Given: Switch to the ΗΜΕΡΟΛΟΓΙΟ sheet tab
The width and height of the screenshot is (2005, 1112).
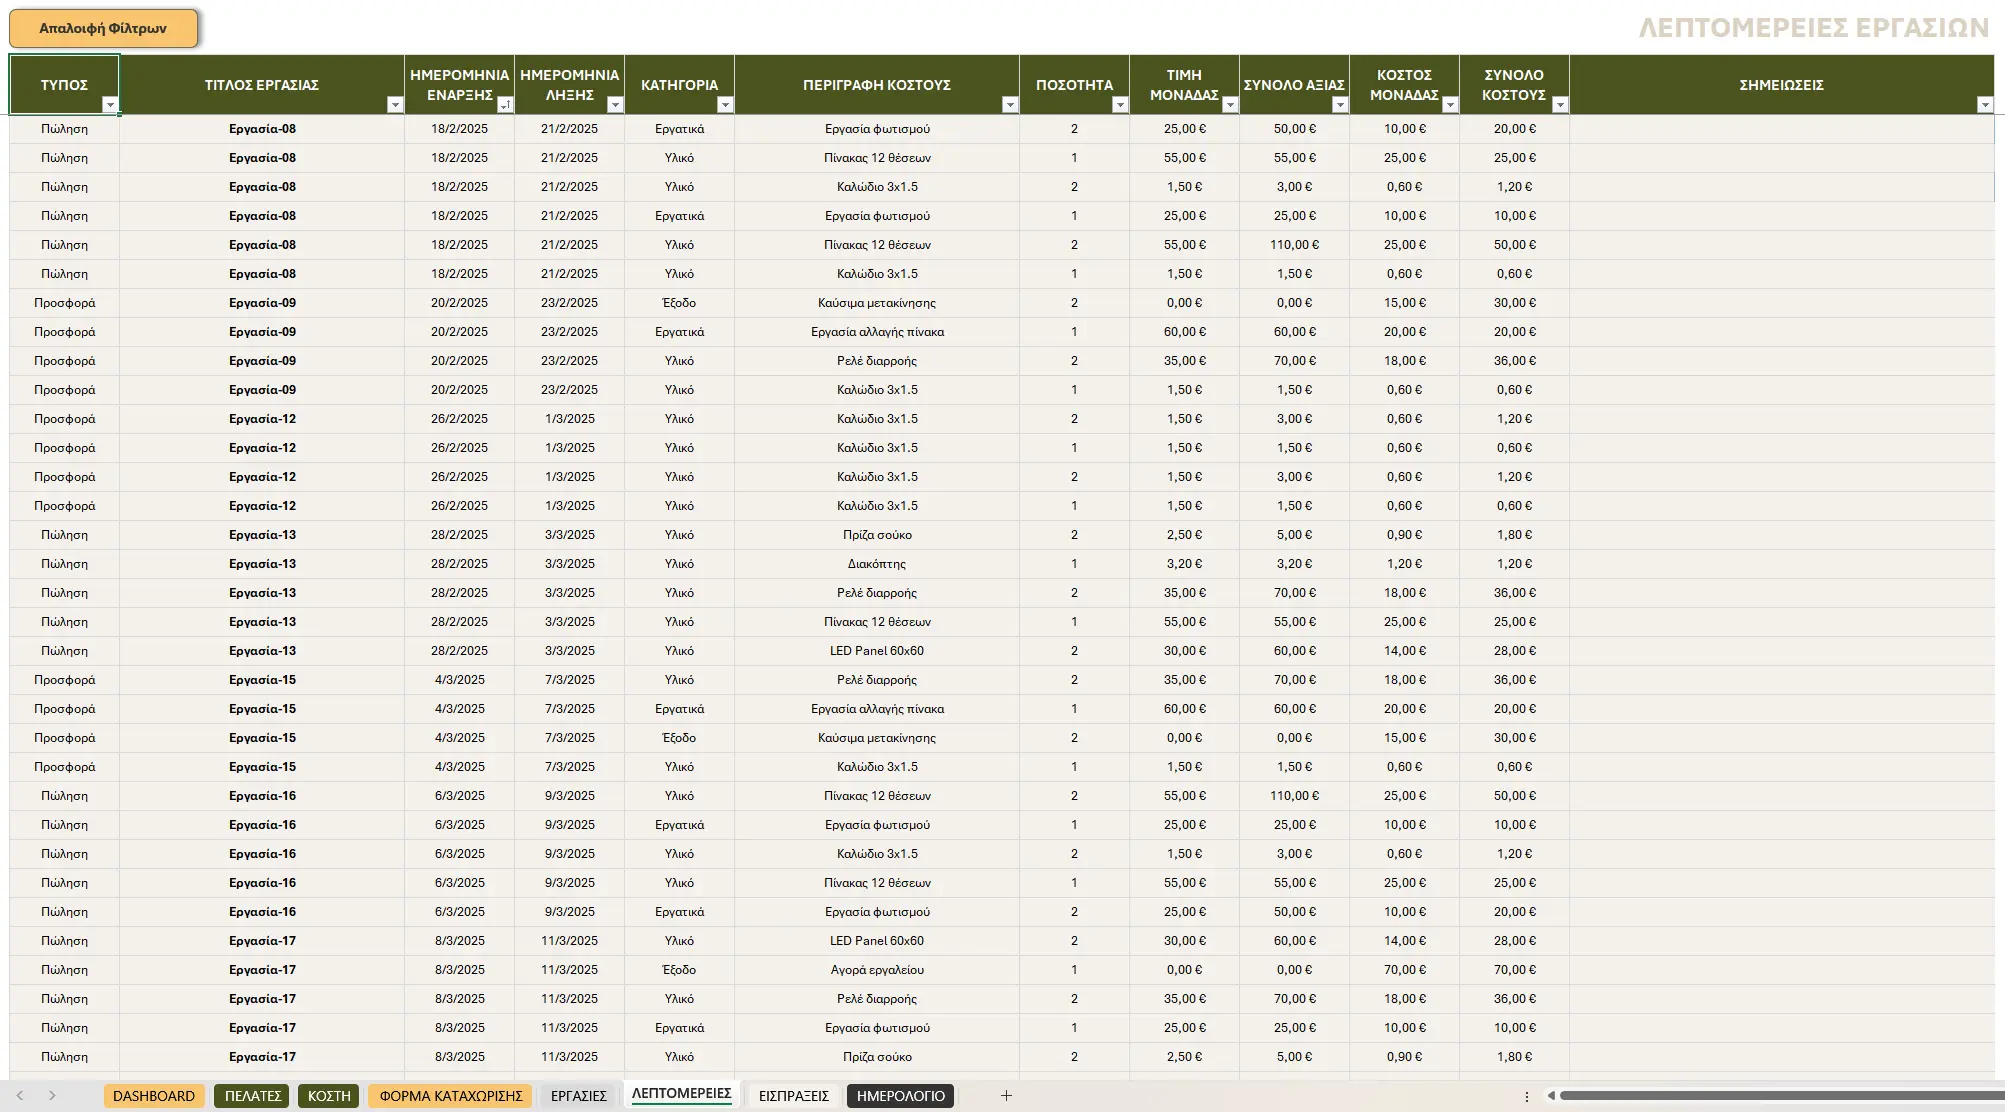Looking at the screenshot, I should pos(901,1096).
